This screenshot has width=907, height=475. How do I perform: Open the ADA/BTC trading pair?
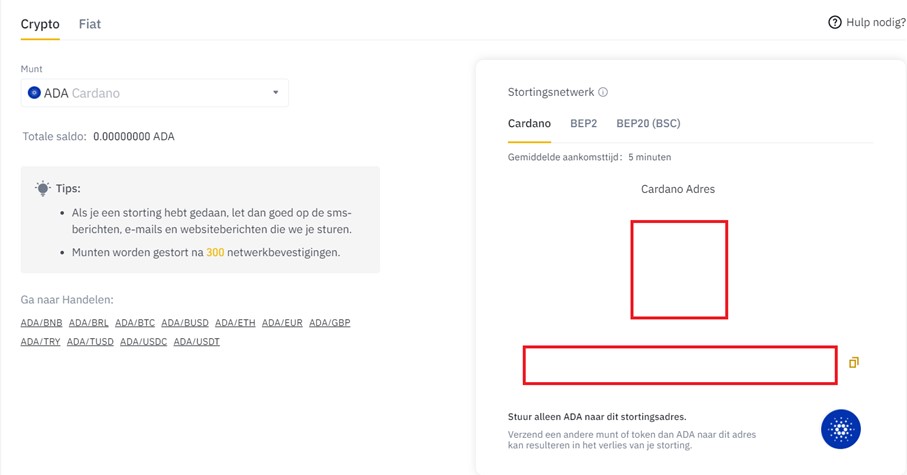tap(135, 323)
